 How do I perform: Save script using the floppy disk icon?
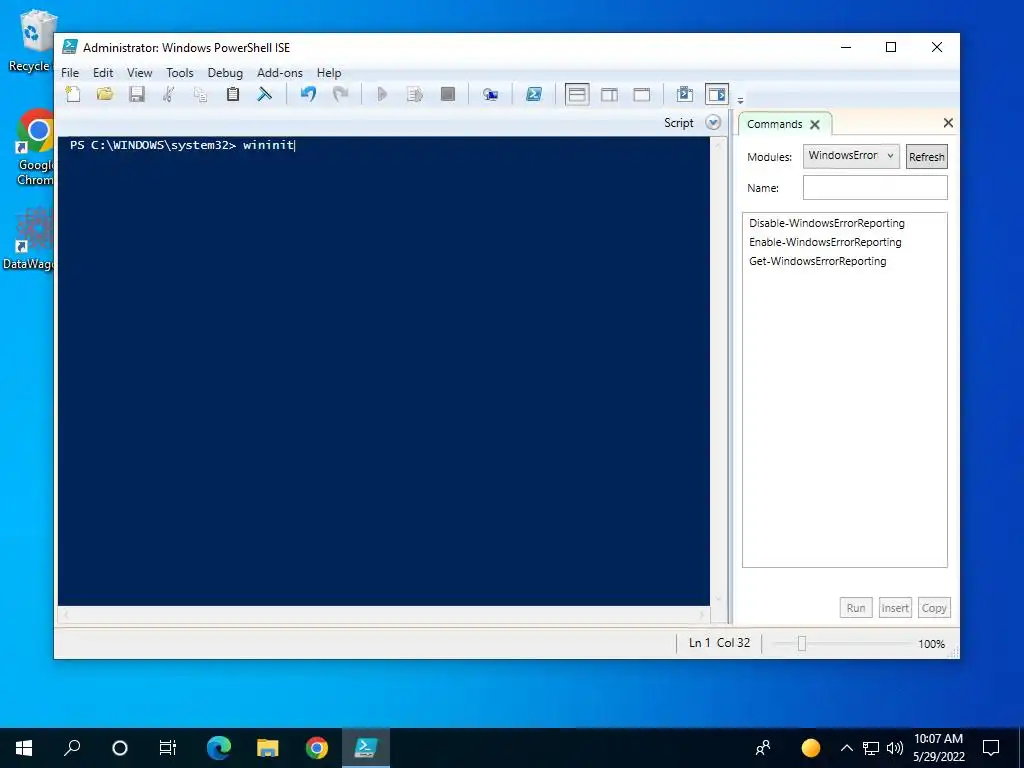(x=136, y=94)
